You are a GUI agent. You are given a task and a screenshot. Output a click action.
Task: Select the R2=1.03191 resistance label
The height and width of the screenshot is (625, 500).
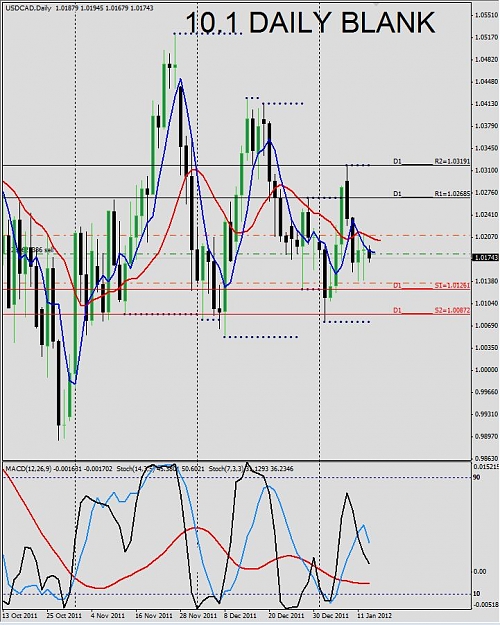(452, 161)
